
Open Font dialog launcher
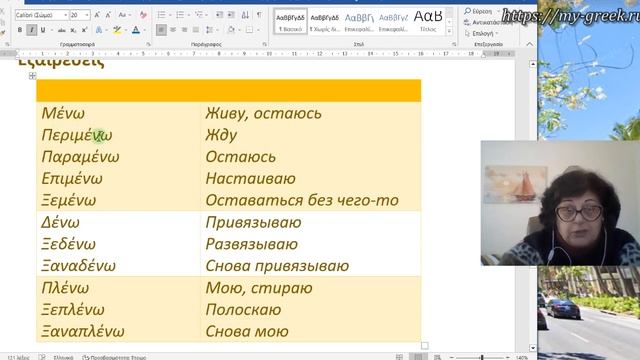tap(148, 44)
